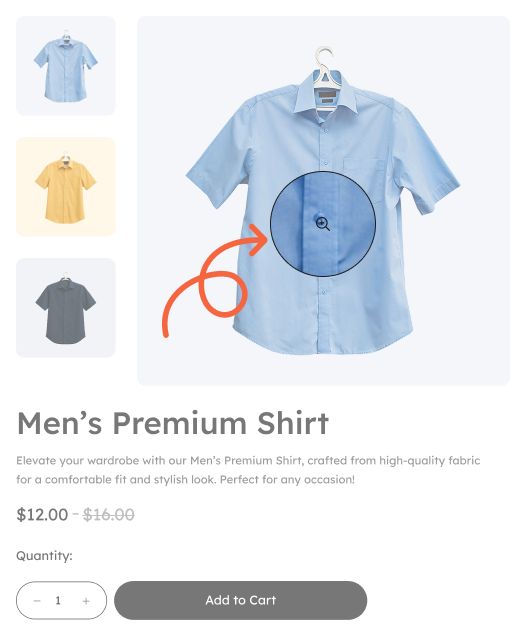Click the gray collar label tag
This screenshot has width=526, height=637.
click(x=327, y=96)
